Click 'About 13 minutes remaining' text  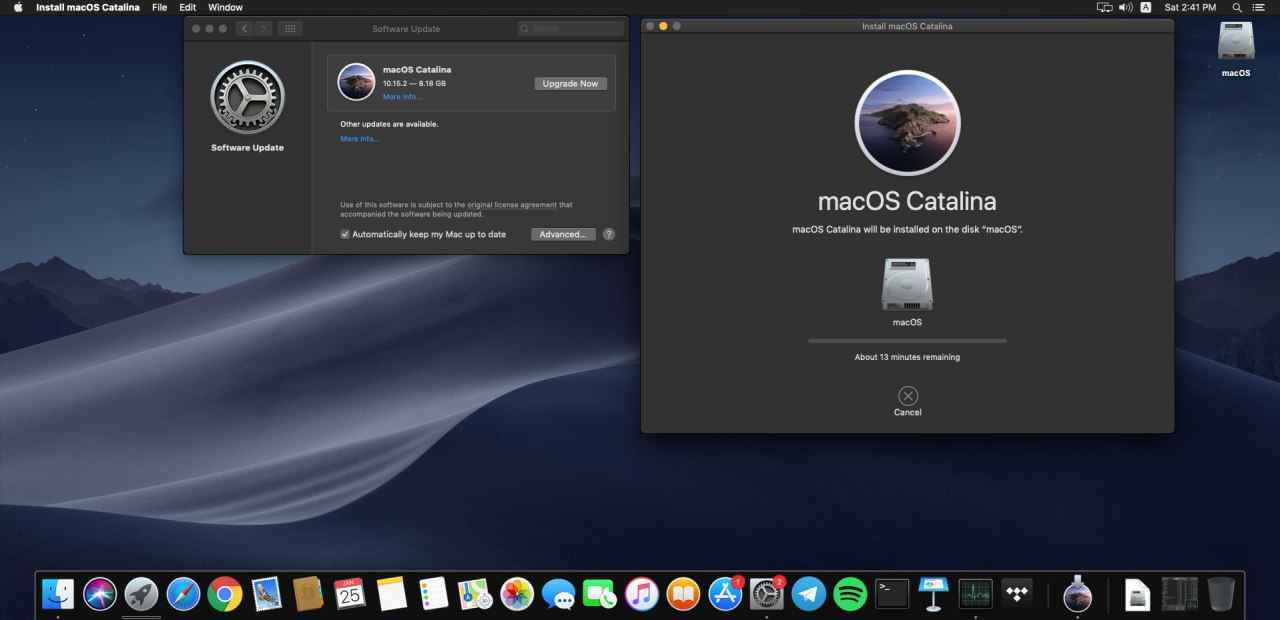click(x=907, y=357)
